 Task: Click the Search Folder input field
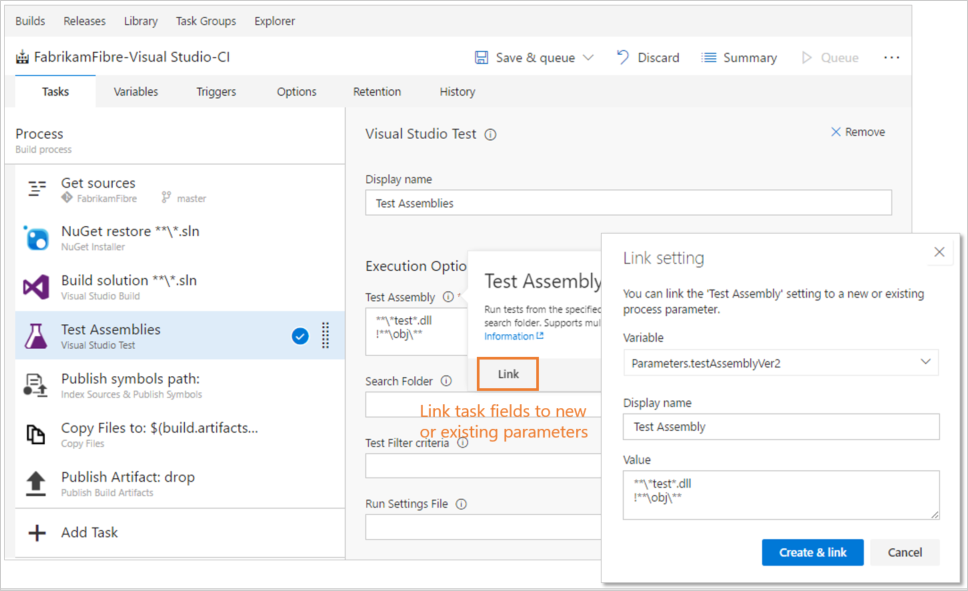click(483, 405)
